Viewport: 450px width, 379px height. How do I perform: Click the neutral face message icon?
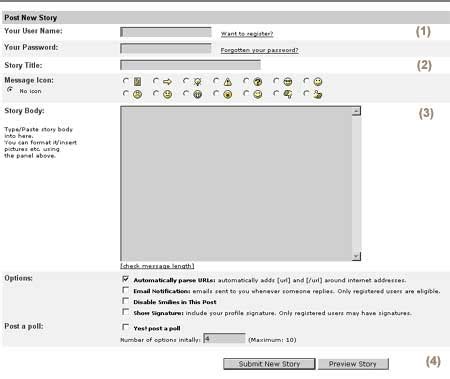tap(167, 95)
